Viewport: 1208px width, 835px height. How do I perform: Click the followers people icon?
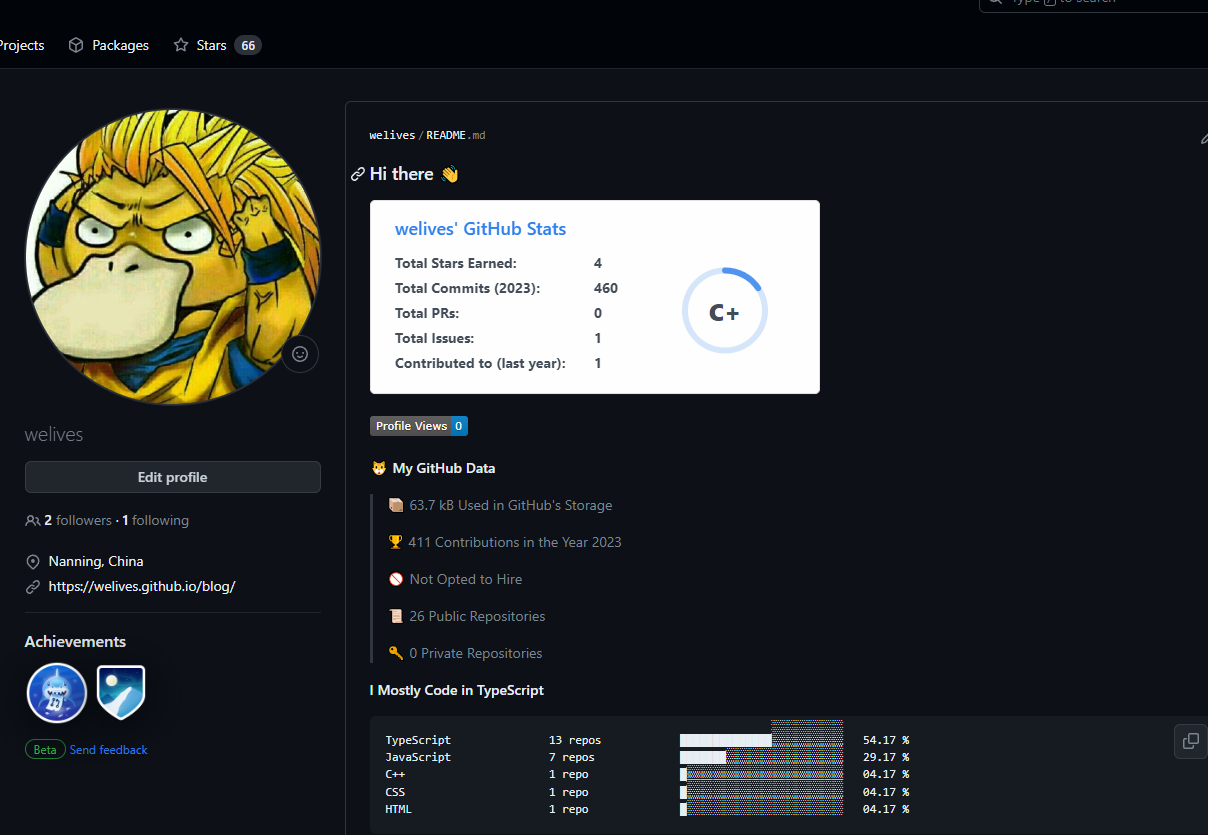(33, 520)
